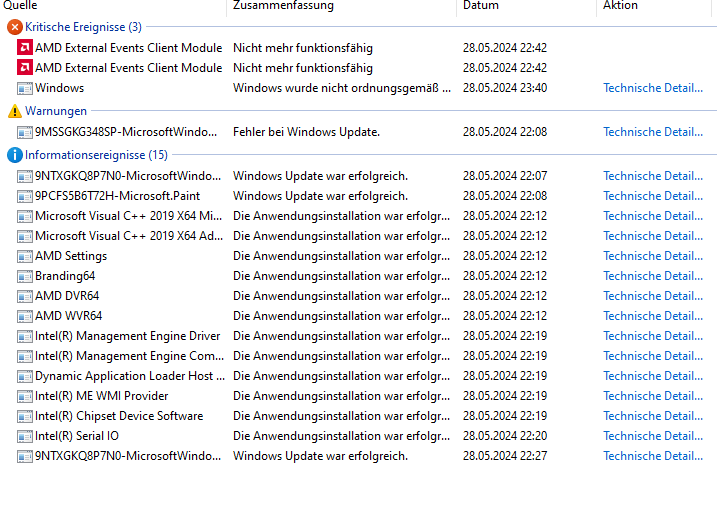
Task: Open Technische Details for AMD WVR64
Action: click(653, 316)
